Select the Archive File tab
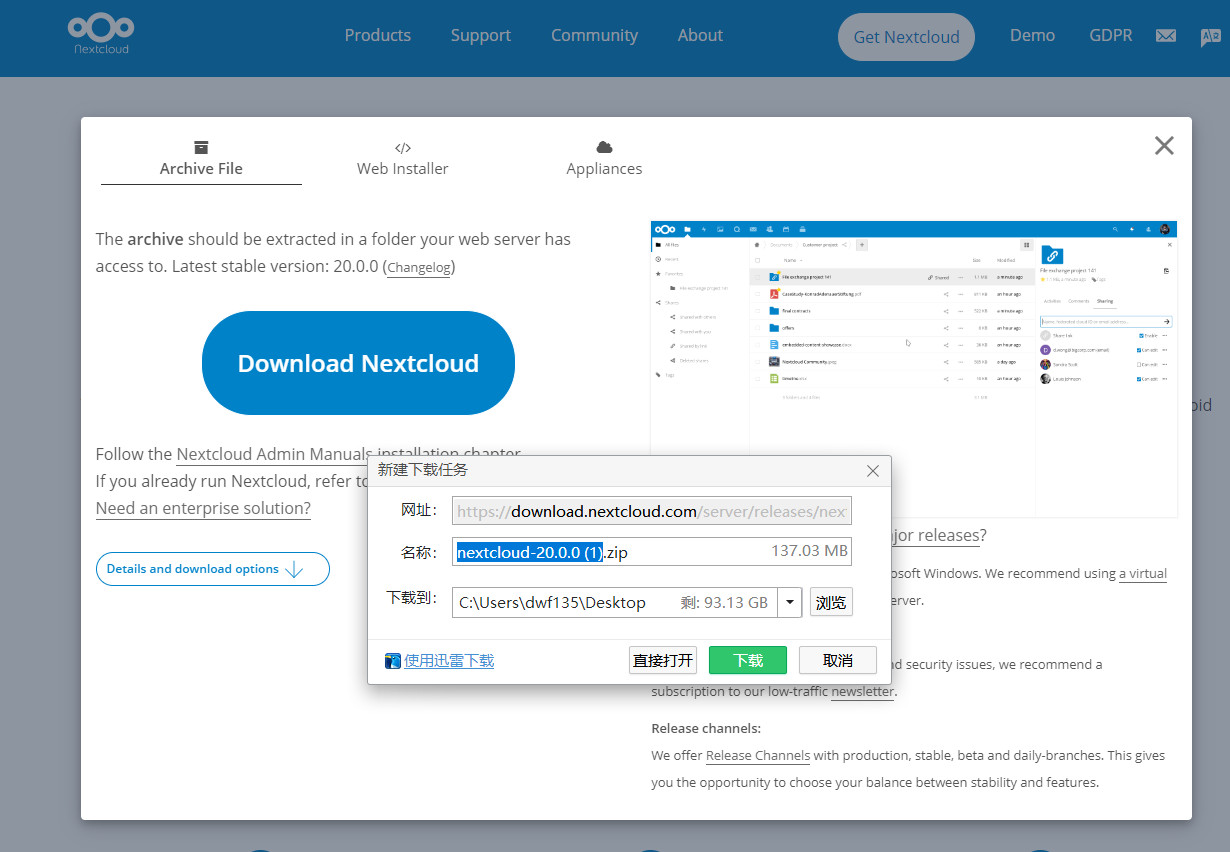The width and height of the screenshot is (1230, 852). [201, 159]
